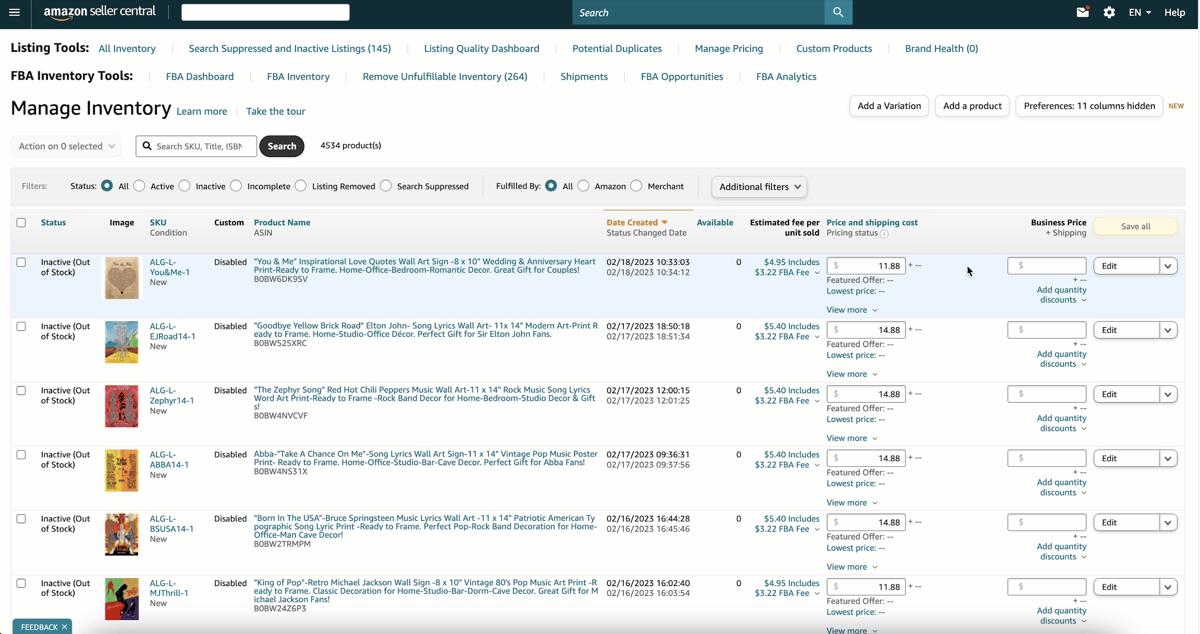Click the Add a product button

[x=971, y=105]
